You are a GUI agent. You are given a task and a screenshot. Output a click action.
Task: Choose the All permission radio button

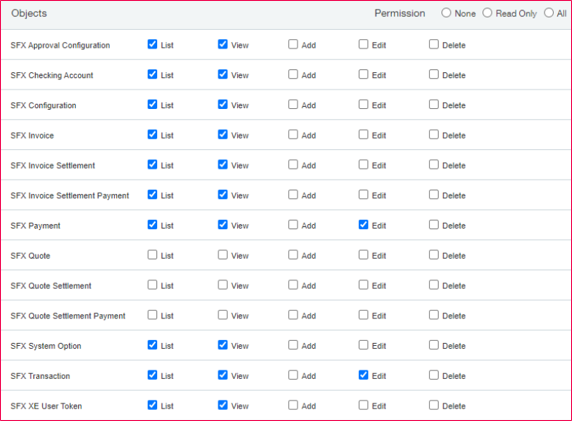pyautogui.click(x=549, y=13)
